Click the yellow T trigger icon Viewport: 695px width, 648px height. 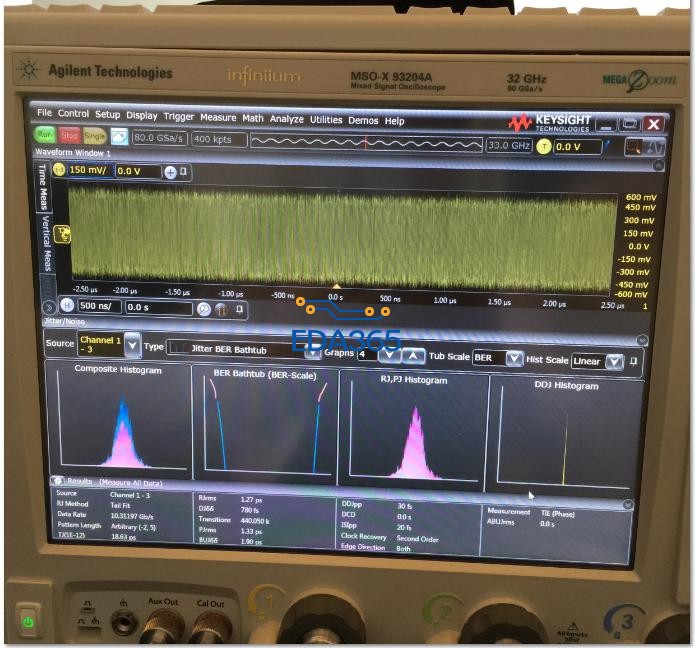(x=543, y=147)
